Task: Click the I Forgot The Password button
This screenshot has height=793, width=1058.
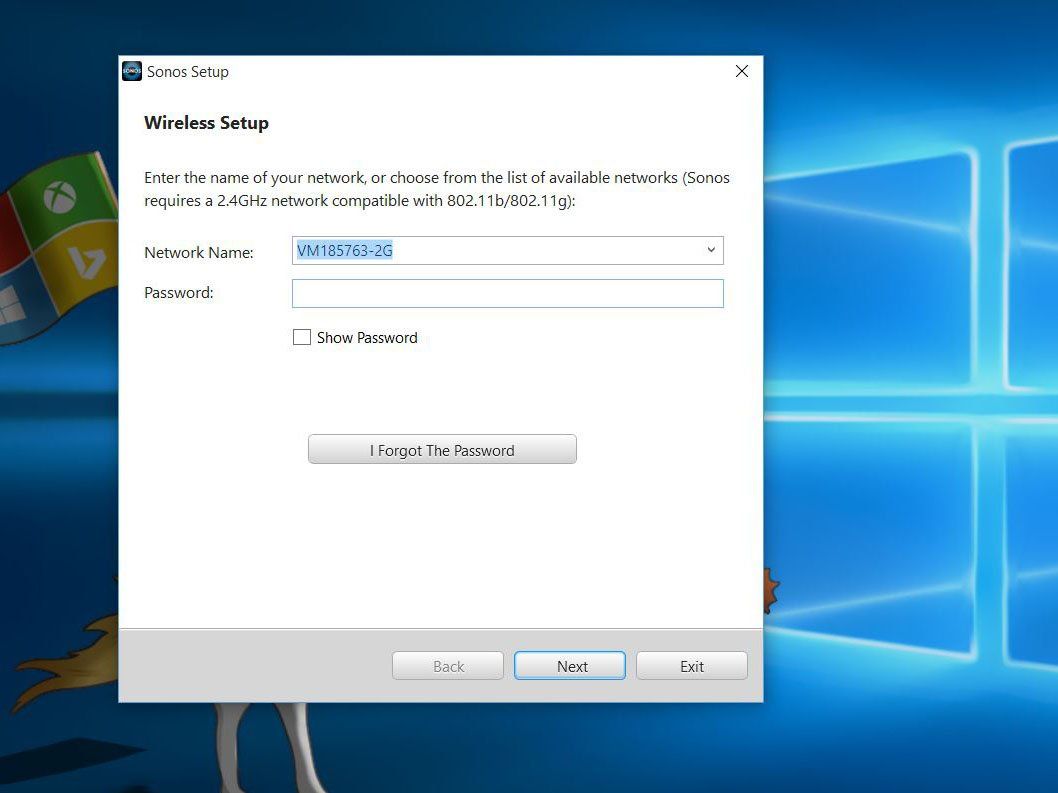Action: point(442,449)
